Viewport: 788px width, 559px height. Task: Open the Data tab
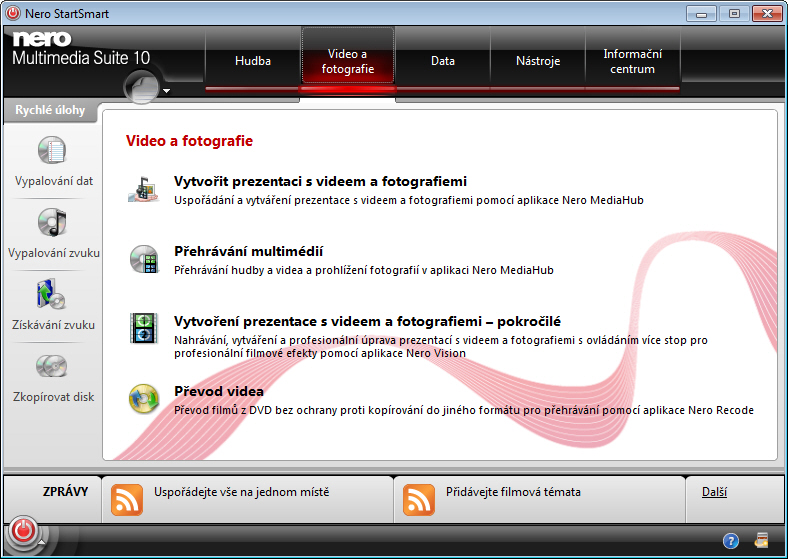443,61
